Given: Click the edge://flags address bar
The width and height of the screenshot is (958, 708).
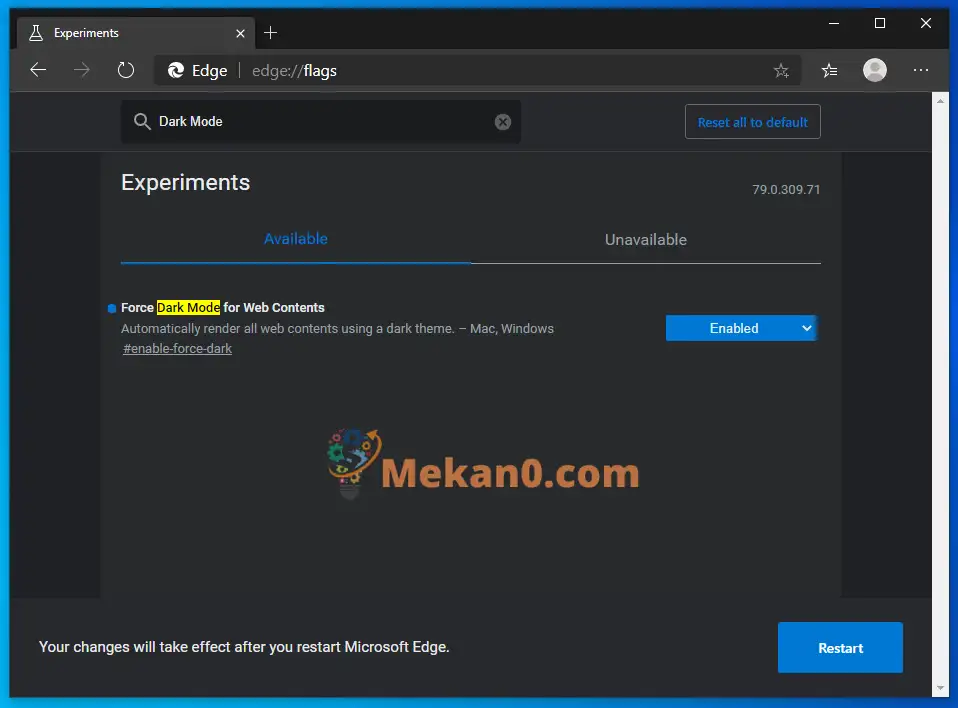Looking at the screenshot, I should [x=477, y=71].
